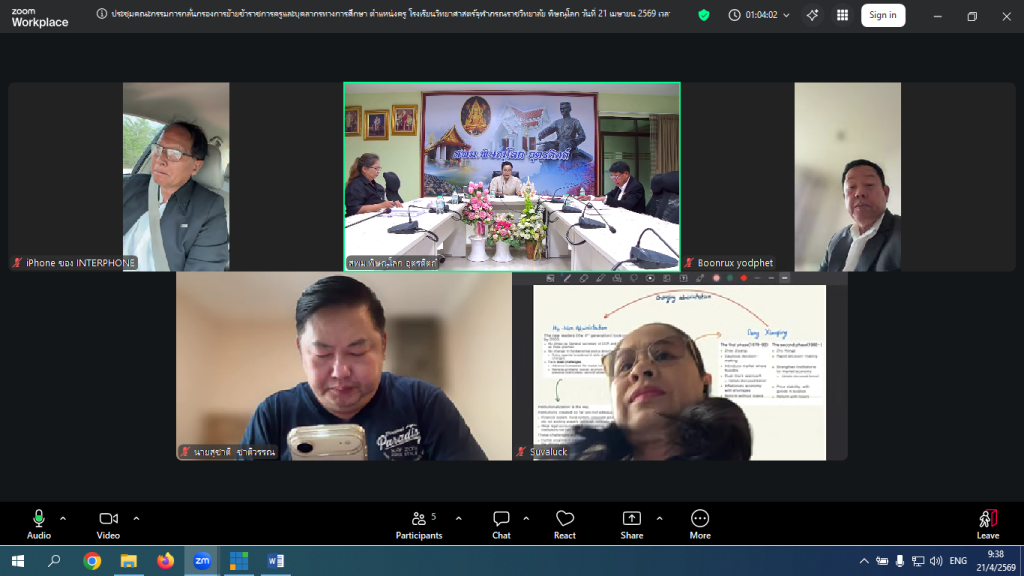Open the Participants panel

[419, 523]
